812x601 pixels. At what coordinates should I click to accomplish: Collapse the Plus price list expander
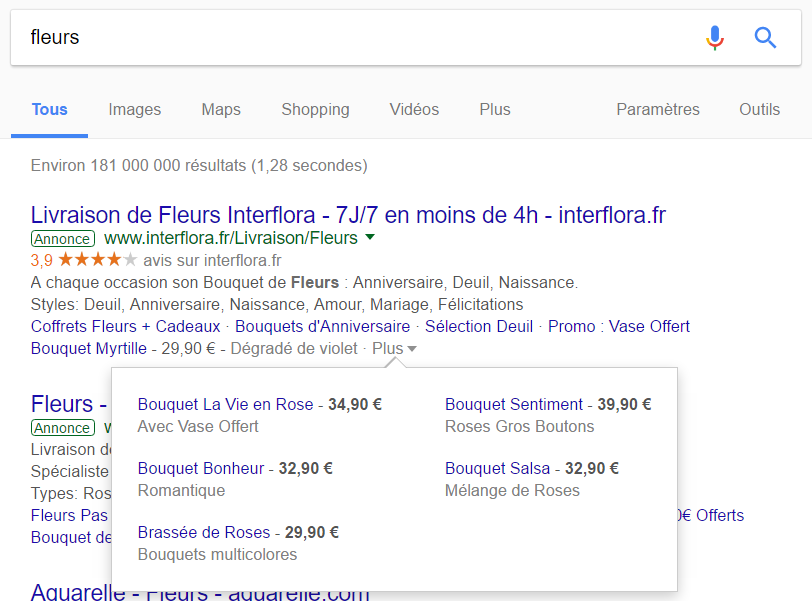pyautogui.click(x=394, y=348)
